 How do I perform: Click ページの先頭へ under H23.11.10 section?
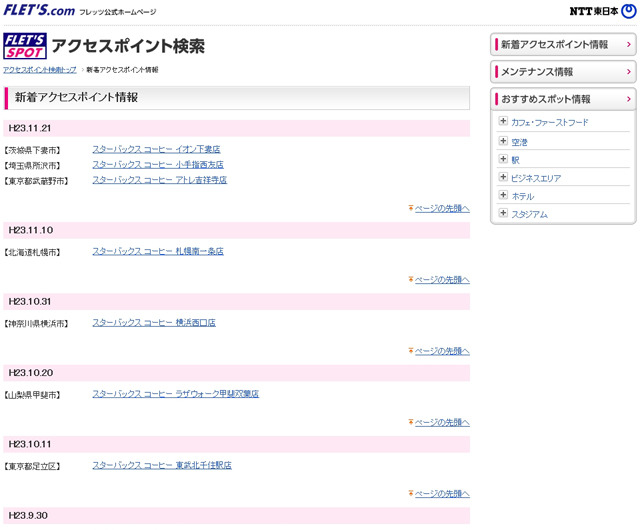point(442,280)
